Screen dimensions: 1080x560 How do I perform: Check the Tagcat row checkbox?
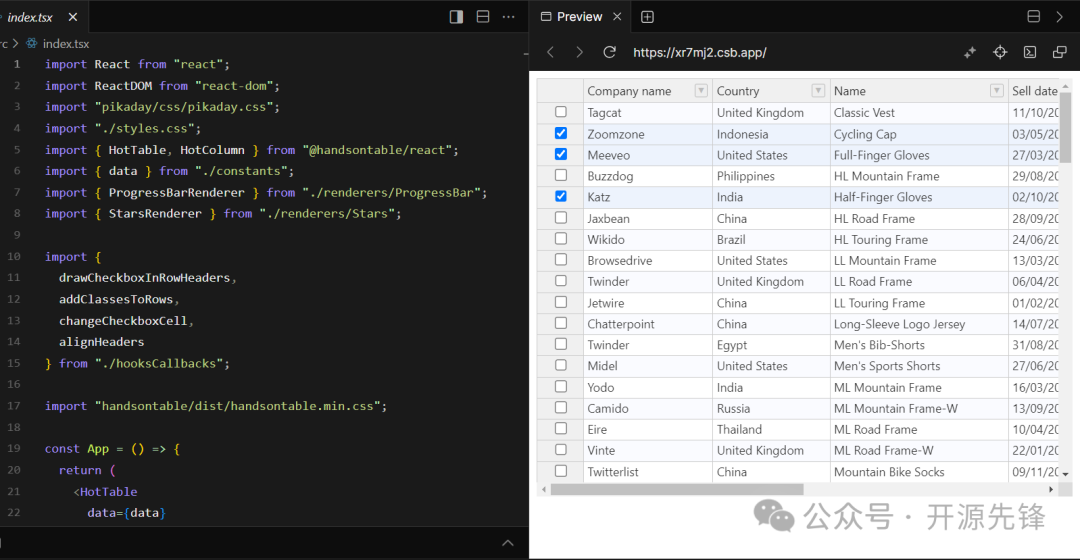click(561, 112)
